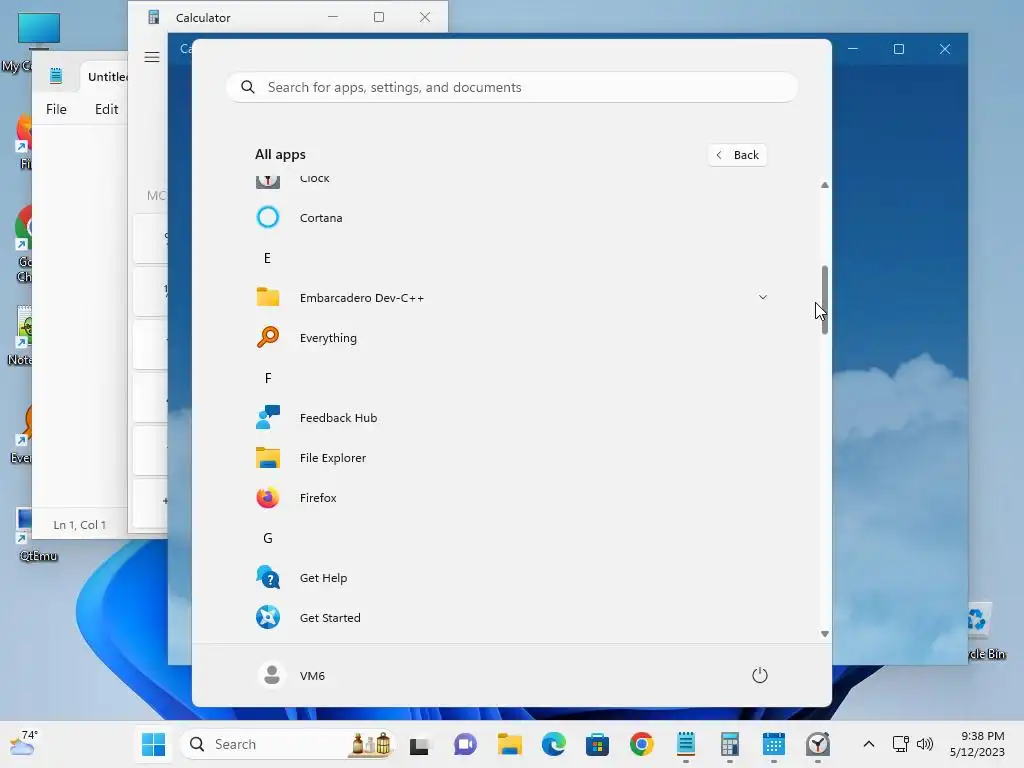Jump to letter G section header
1024x768 pixels.
pyautogui.click(x=268, y=538)
